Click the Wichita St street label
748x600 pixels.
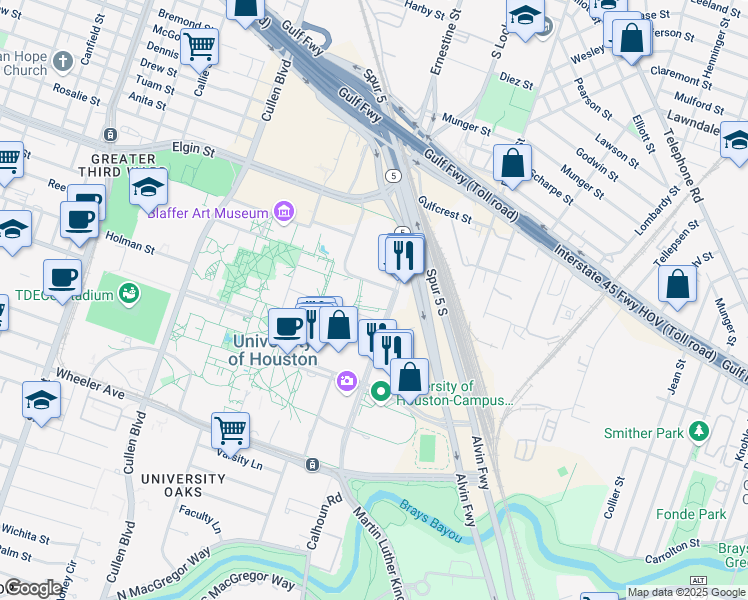(26, 534)
